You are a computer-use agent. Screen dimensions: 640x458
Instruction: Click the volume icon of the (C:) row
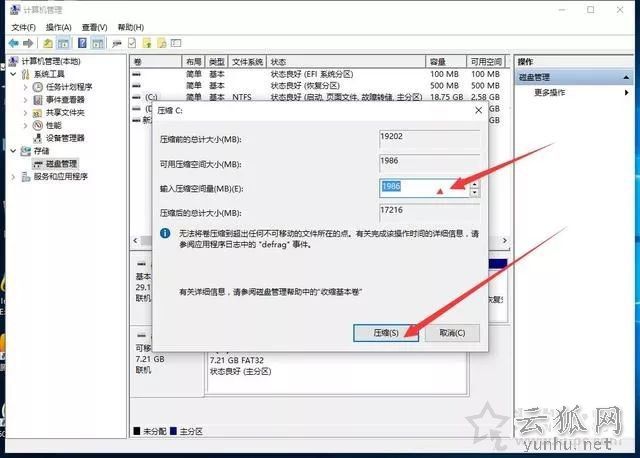coord(137,97)
